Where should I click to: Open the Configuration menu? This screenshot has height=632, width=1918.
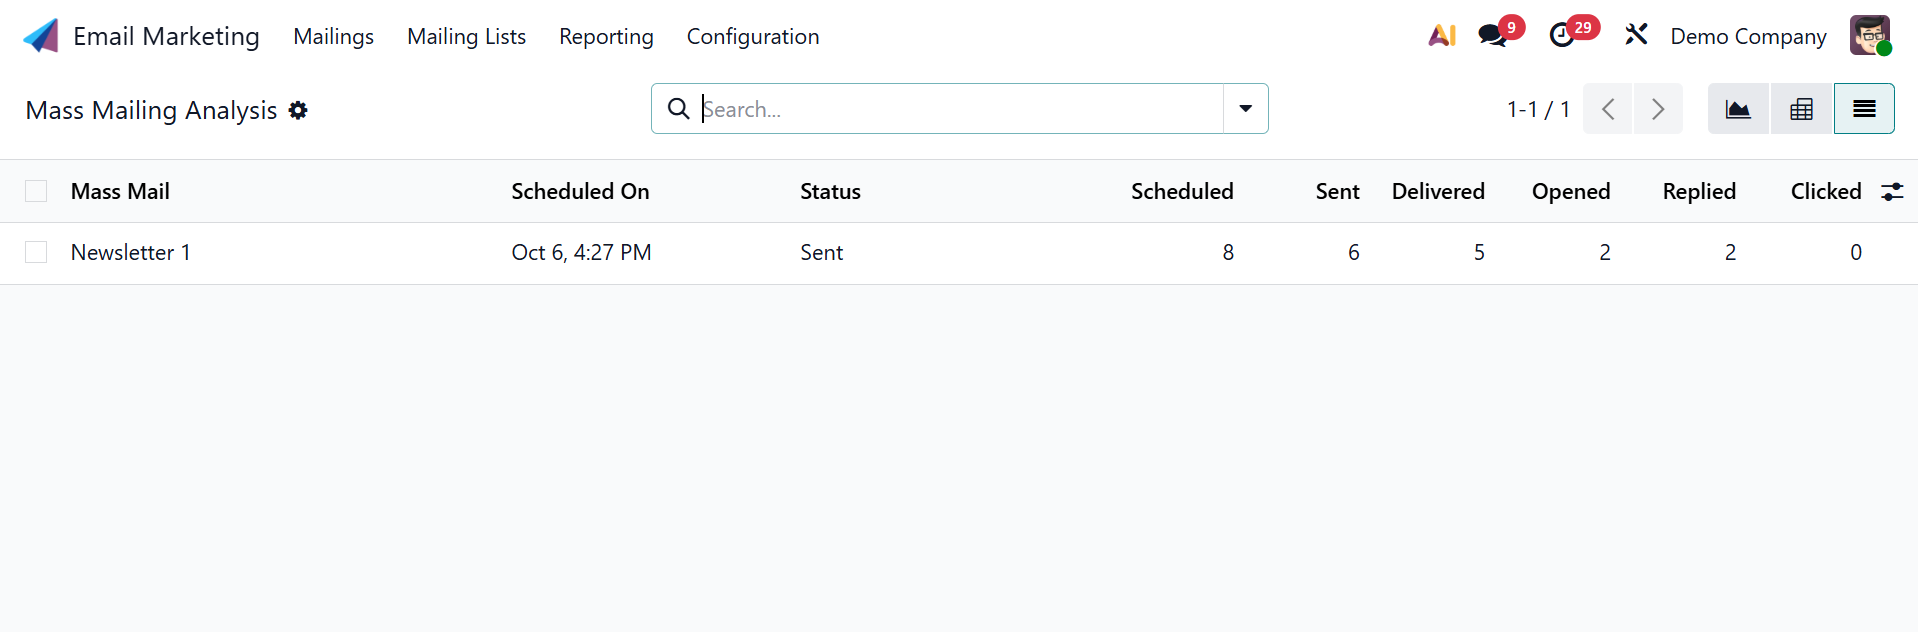pyautogui.click(x=752, y=37)
